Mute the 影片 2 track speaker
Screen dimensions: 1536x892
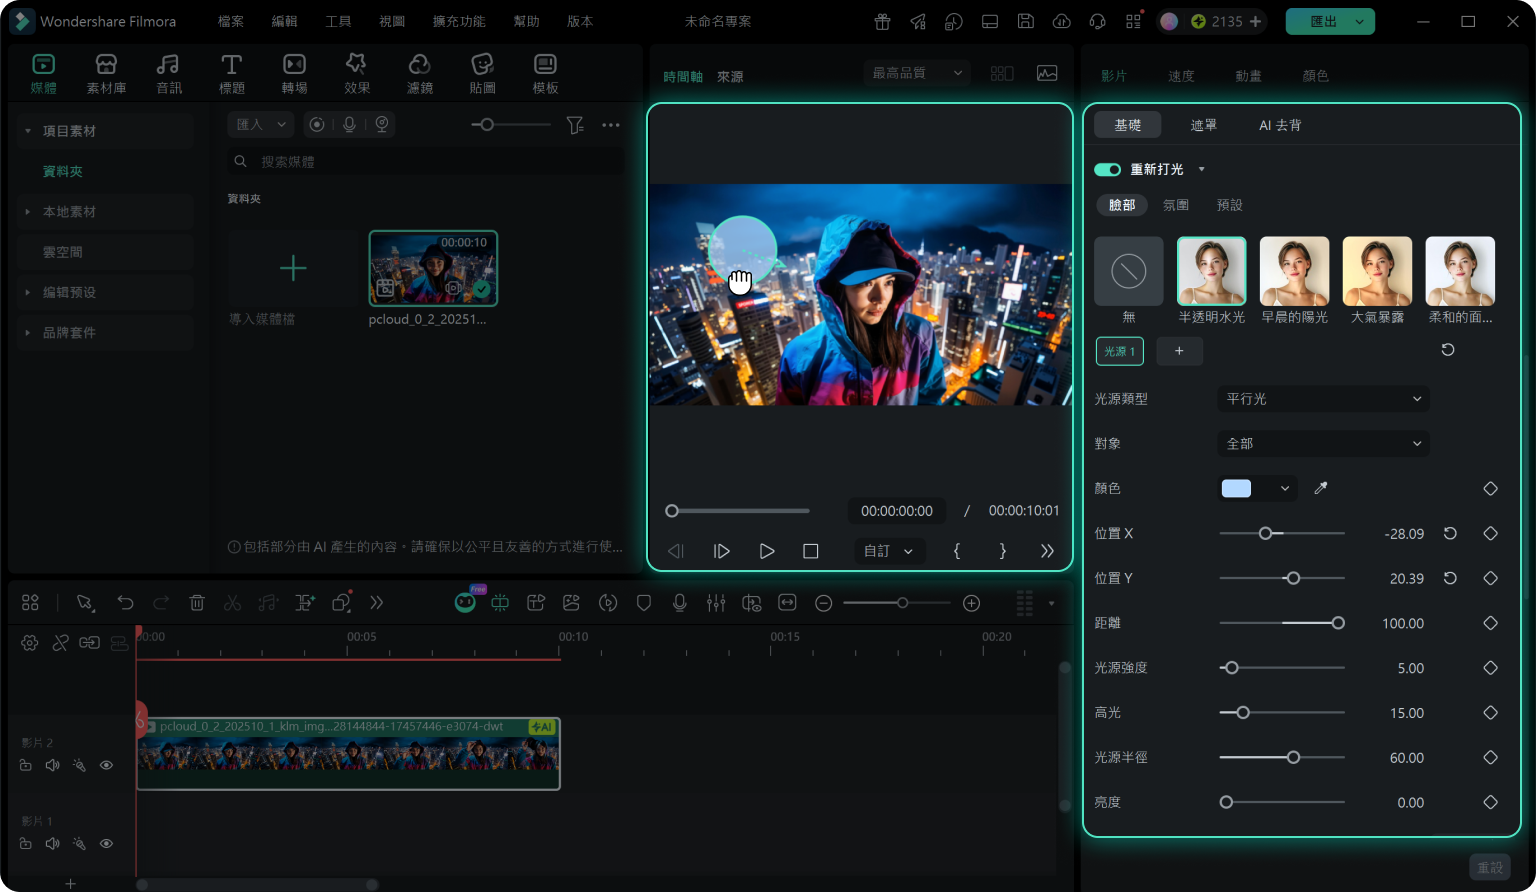click(52, 765)
